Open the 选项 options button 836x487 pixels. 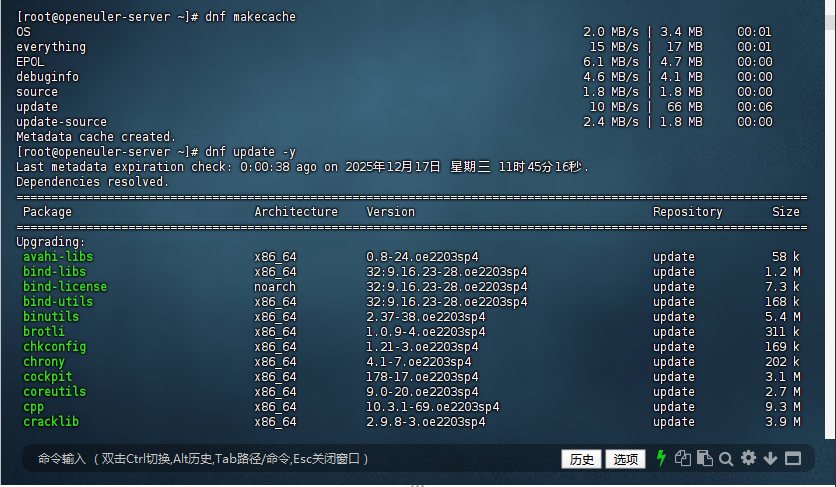coord(625,459)
